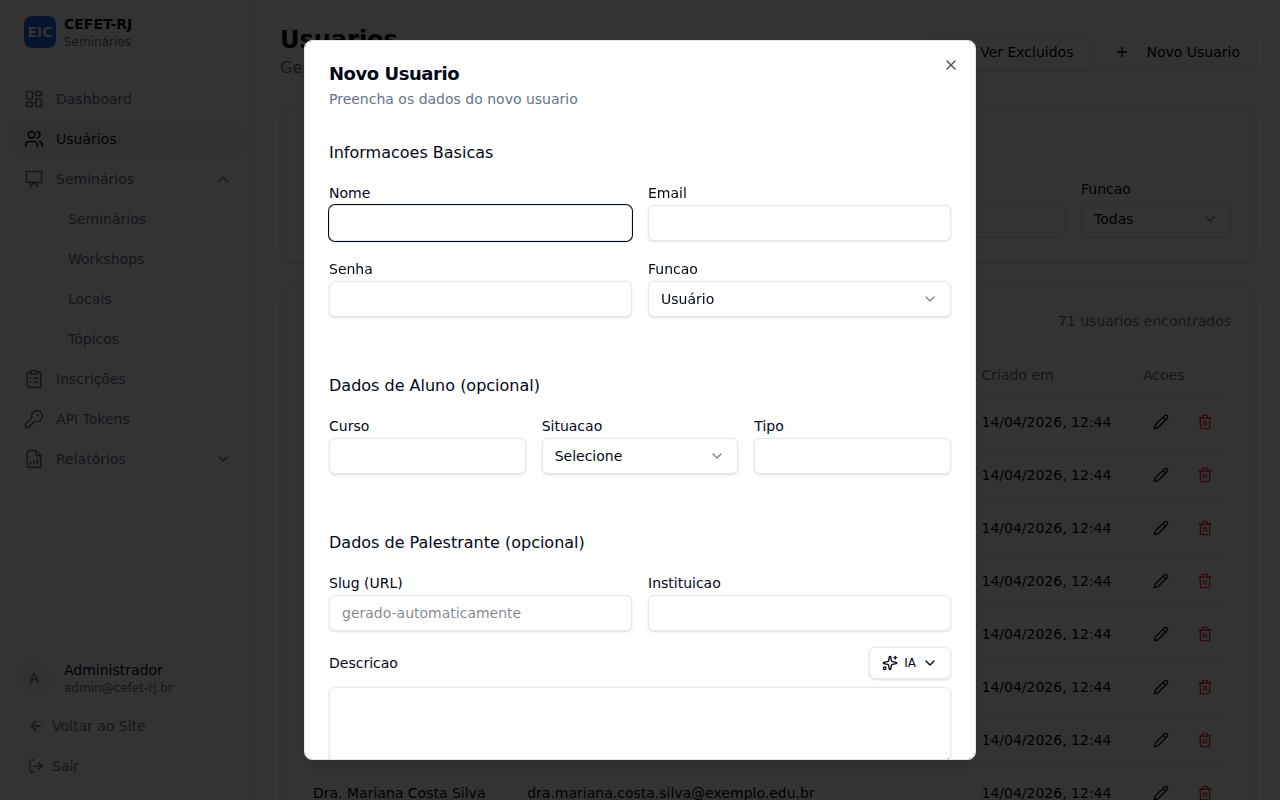Select Usuários in the sidebar
The height and width of the screenshot is (800, 1280).
point(130,139)
